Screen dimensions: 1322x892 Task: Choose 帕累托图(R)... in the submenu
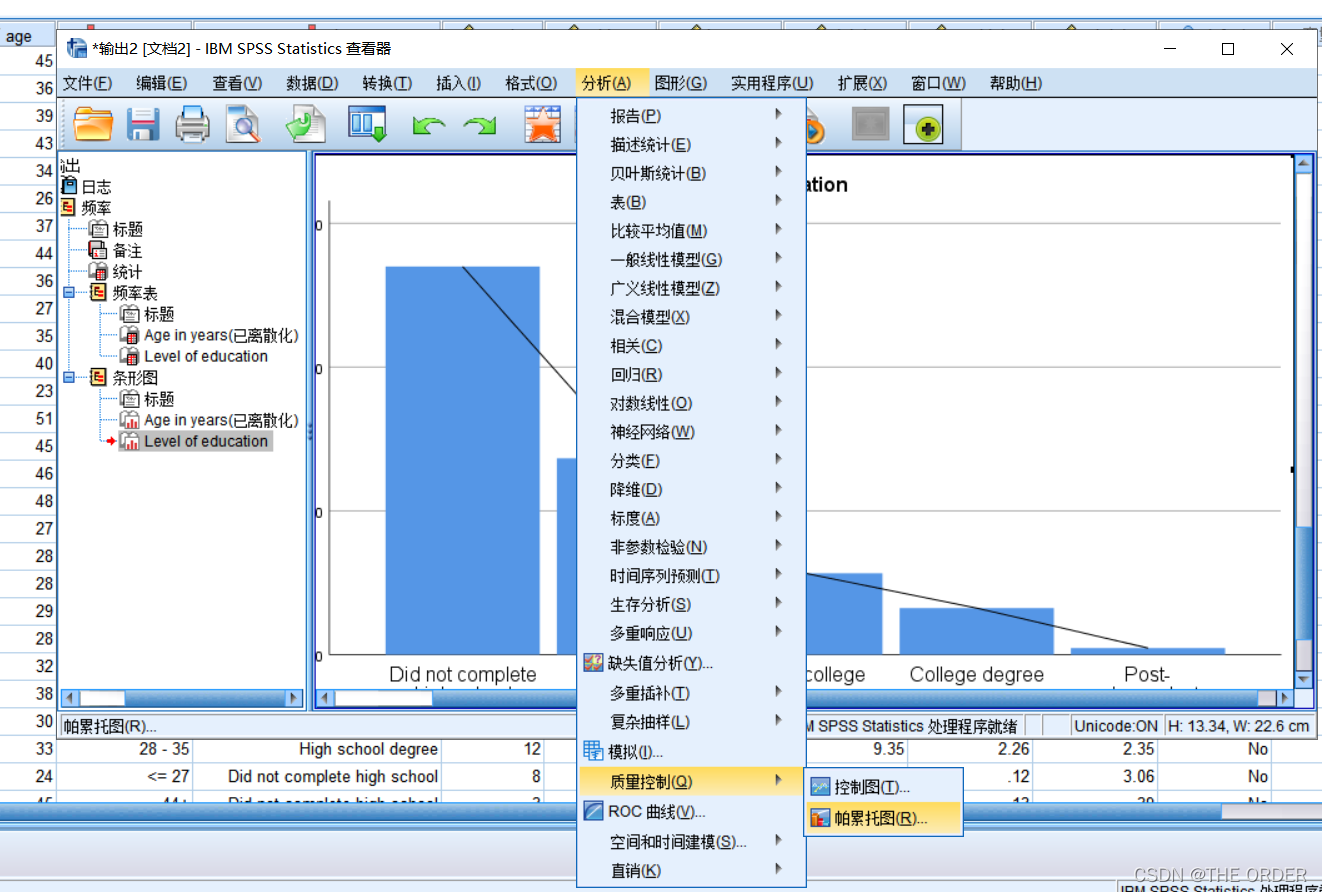coord(883,818)
